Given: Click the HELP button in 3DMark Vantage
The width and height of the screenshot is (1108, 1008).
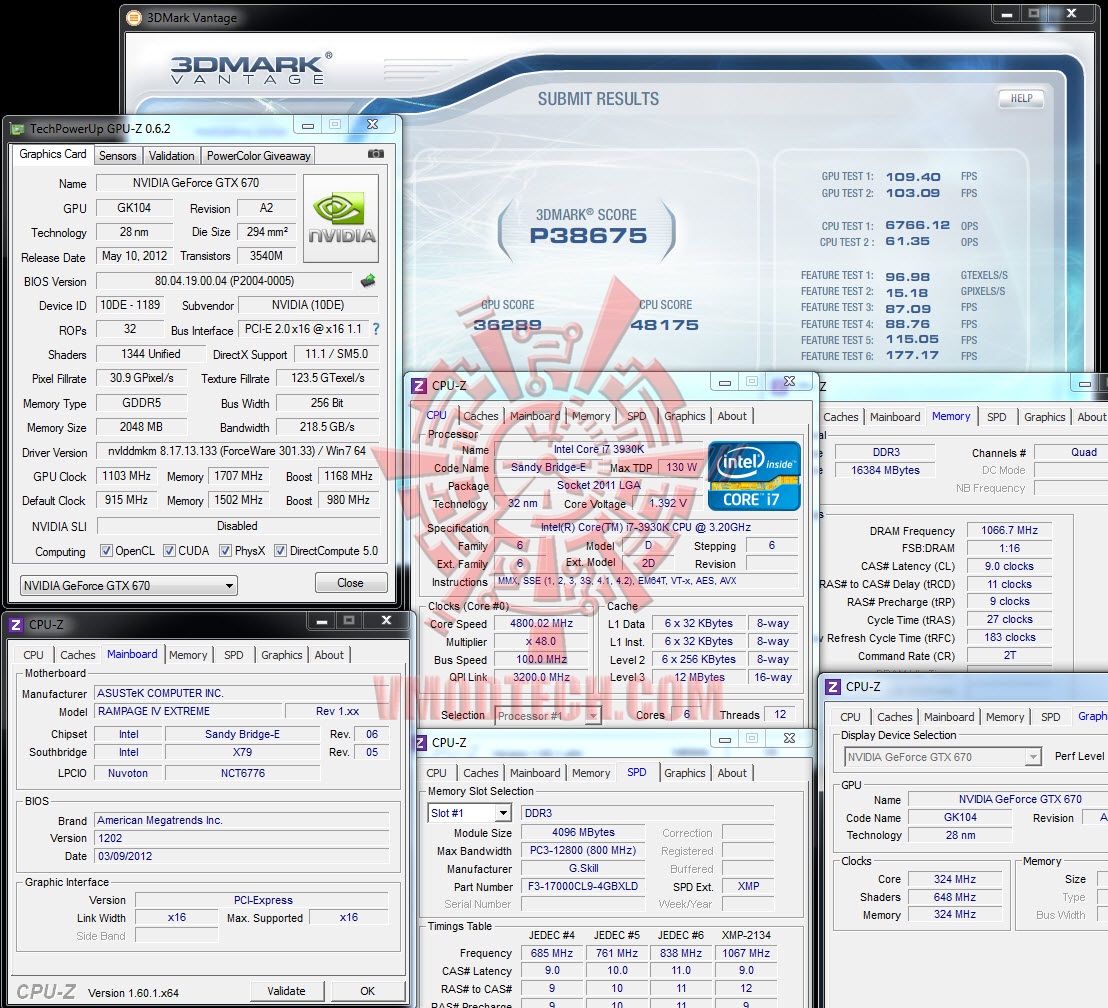Looking at the screenshot, I should click(x=1021, y=98).
